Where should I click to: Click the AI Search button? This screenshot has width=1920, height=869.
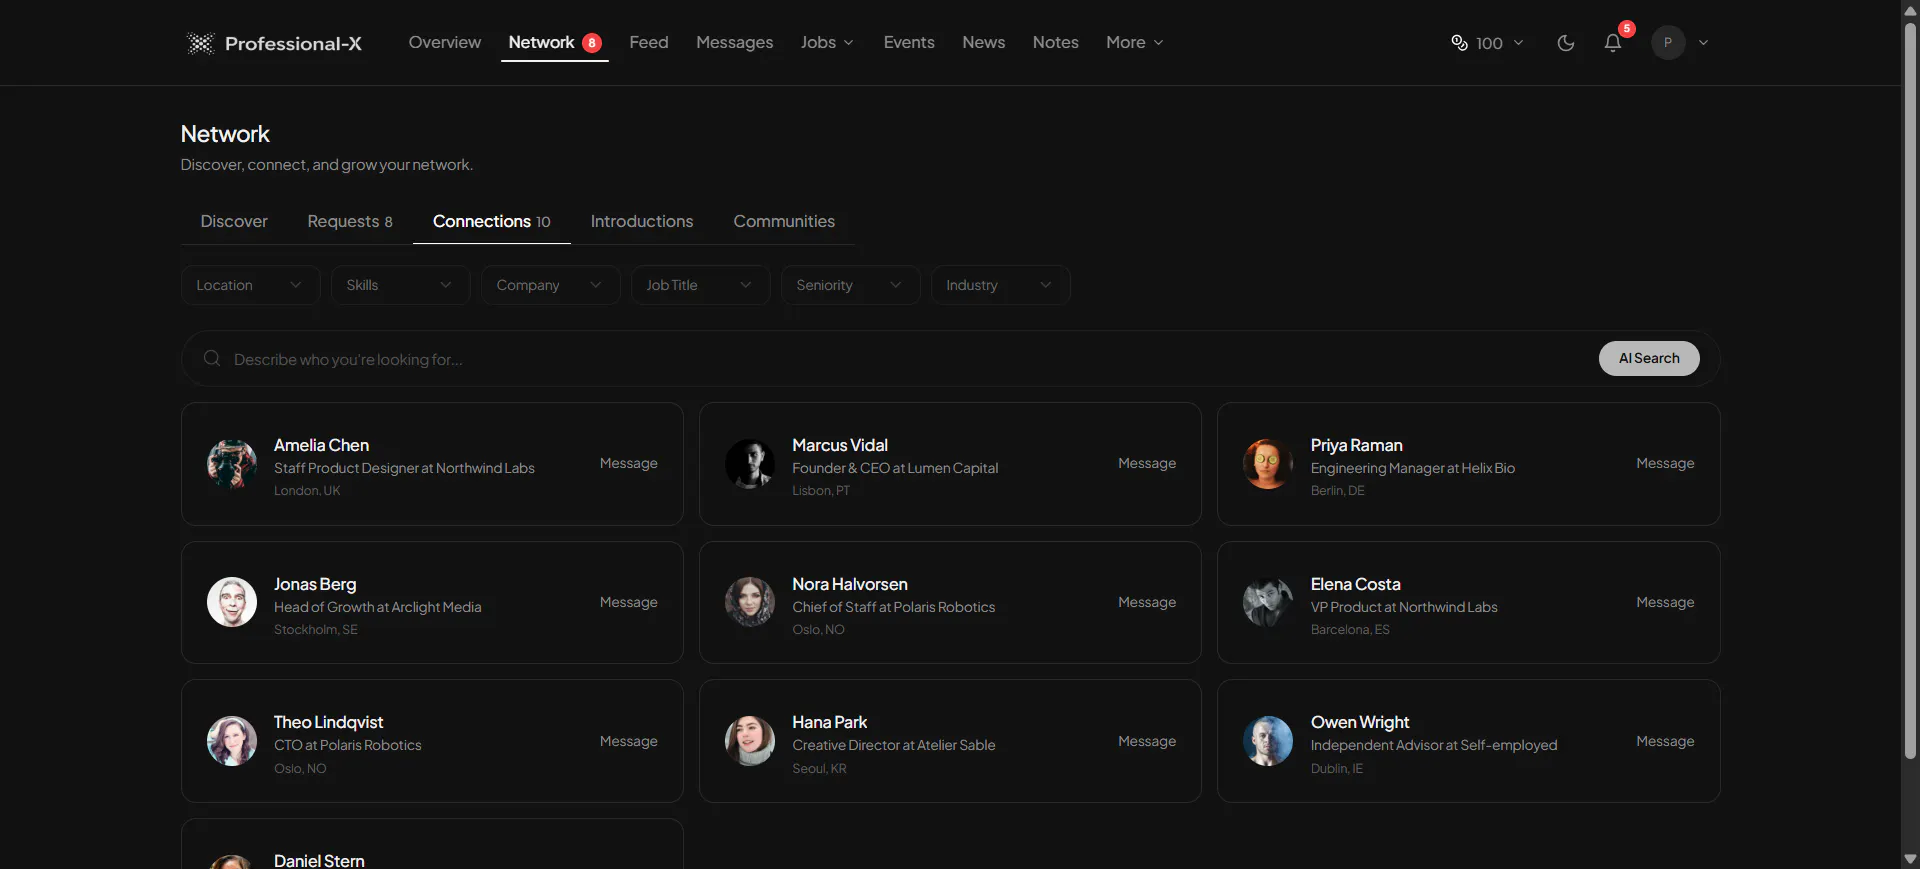tap(1649, 358)
